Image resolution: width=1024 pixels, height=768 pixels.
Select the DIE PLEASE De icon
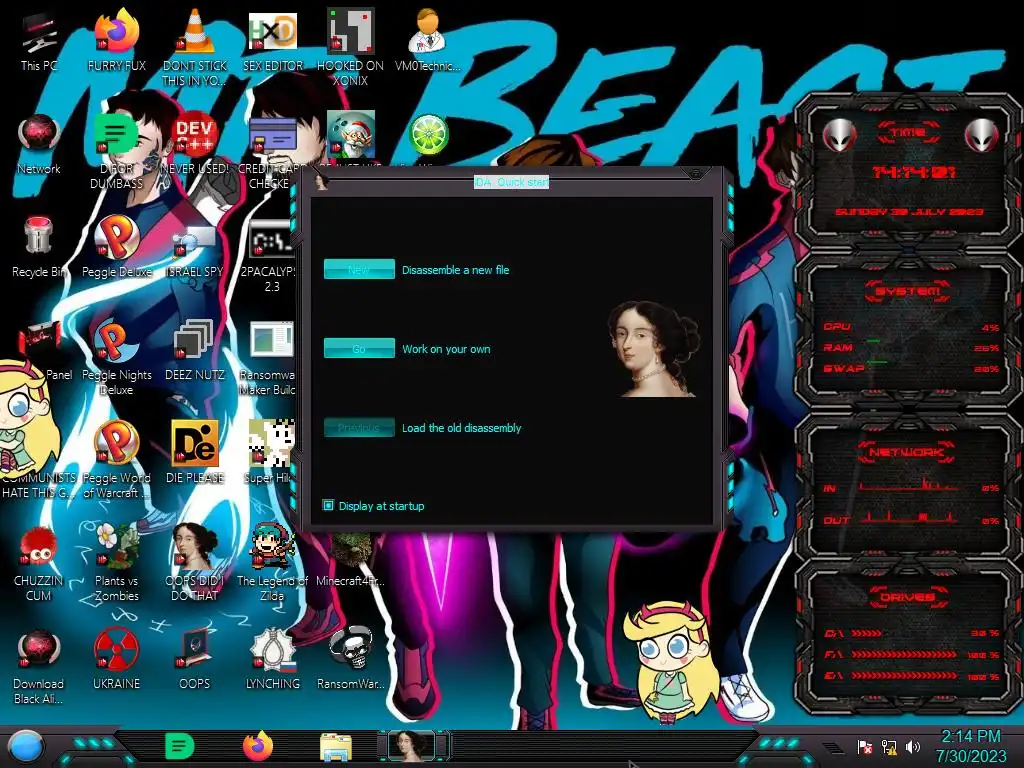pyautogui.click(x=195, y=453)
